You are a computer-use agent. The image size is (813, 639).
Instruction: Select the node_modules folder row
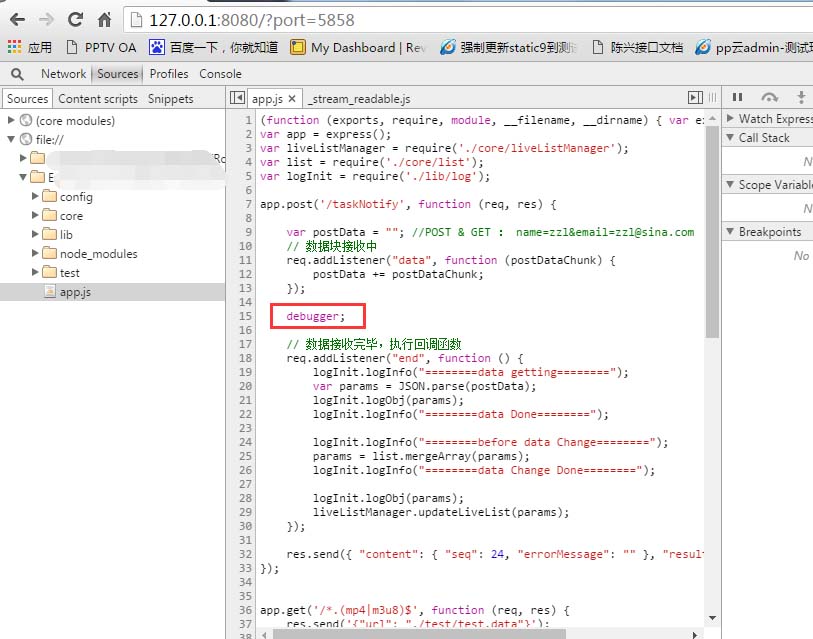(112, 254)
